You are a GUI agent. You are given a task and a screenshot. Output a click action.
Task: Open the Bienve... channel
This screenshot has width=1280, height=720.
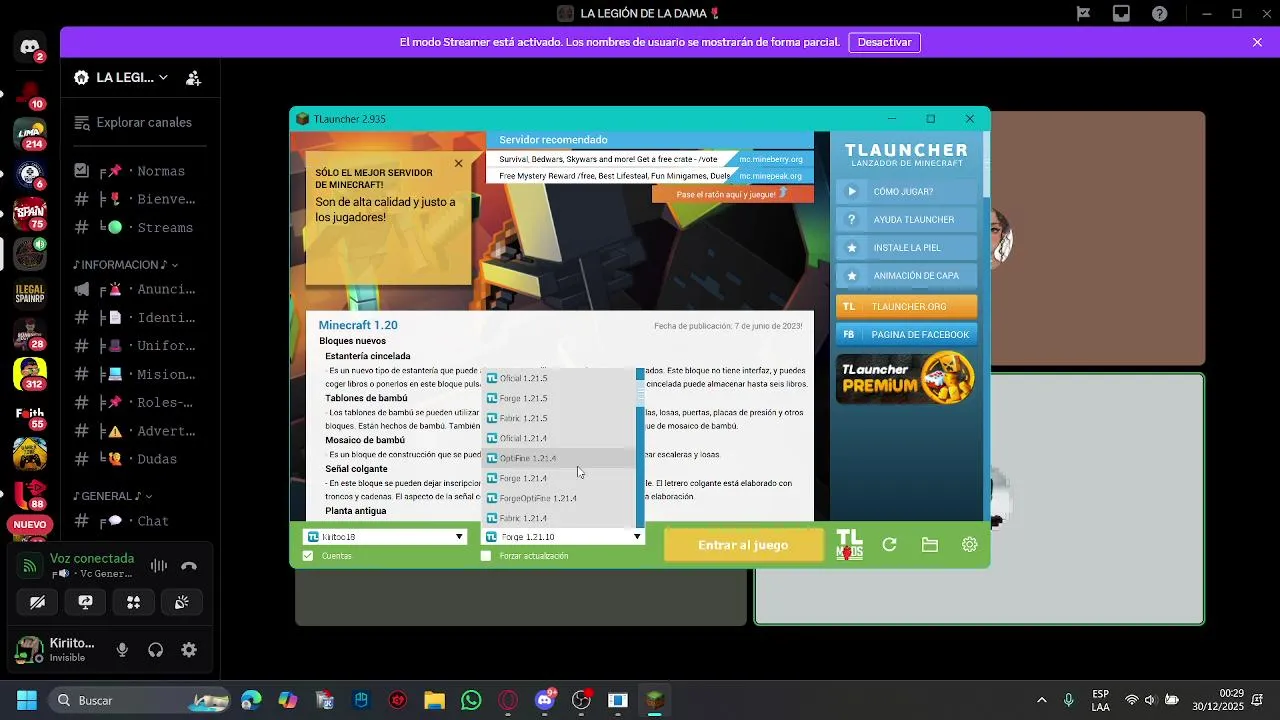140,199
